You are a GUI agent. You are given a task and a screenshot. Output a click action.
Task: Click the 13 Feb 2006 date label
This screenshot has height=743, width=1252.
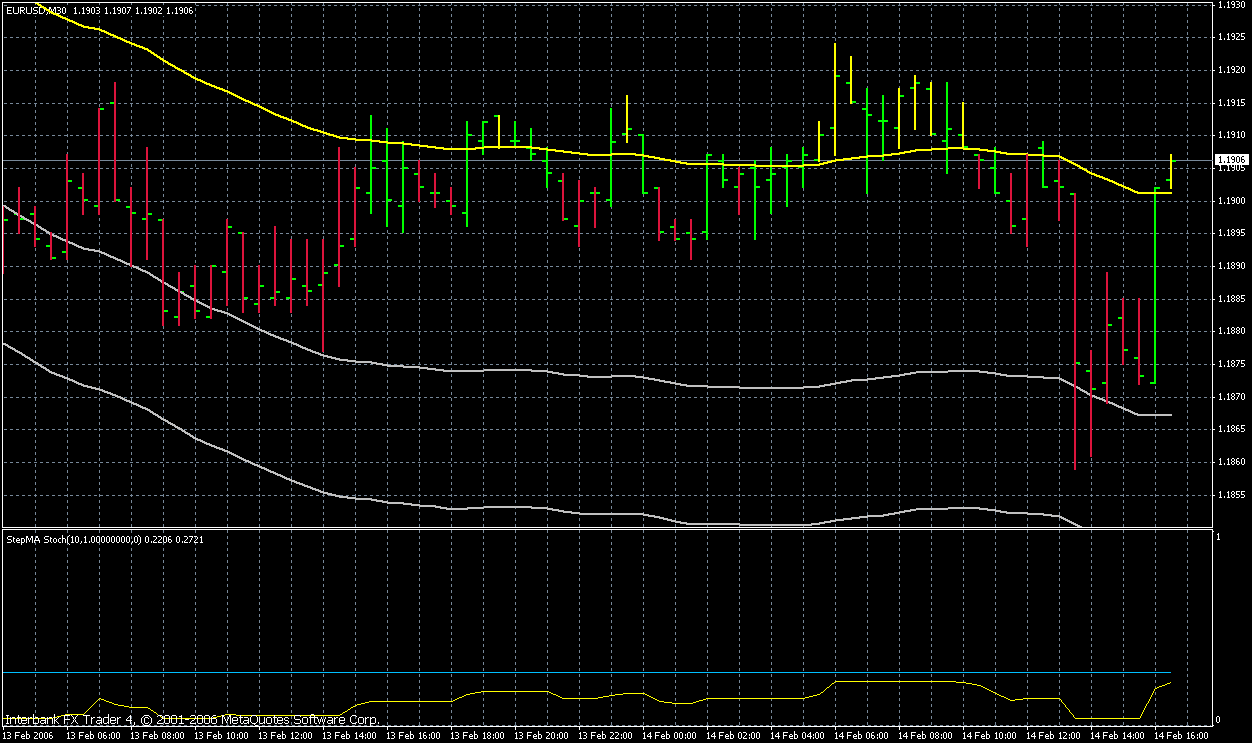[27, 735]
